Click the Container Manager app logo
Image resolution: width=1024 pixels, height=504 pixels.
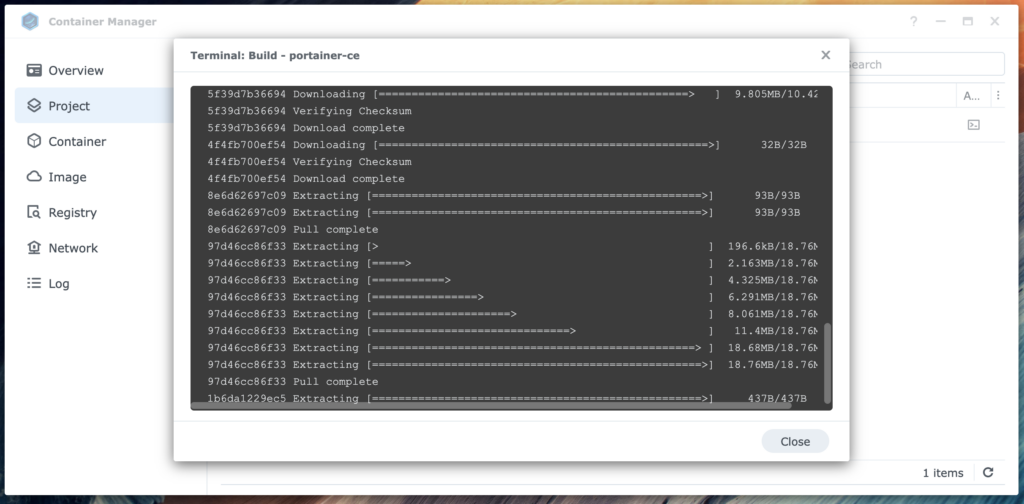[31, 21]
